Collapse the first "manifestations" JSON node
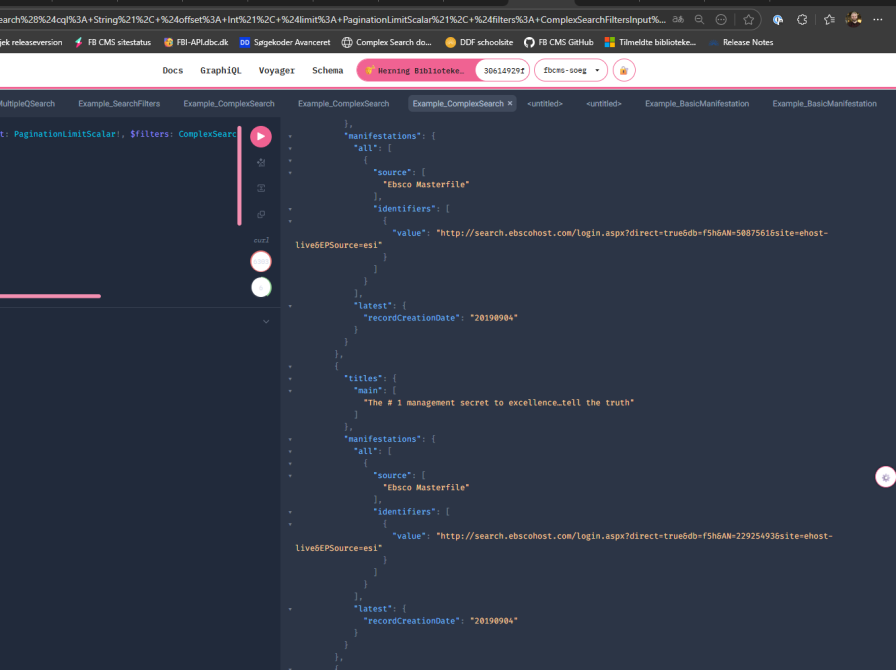 point(290,134)
